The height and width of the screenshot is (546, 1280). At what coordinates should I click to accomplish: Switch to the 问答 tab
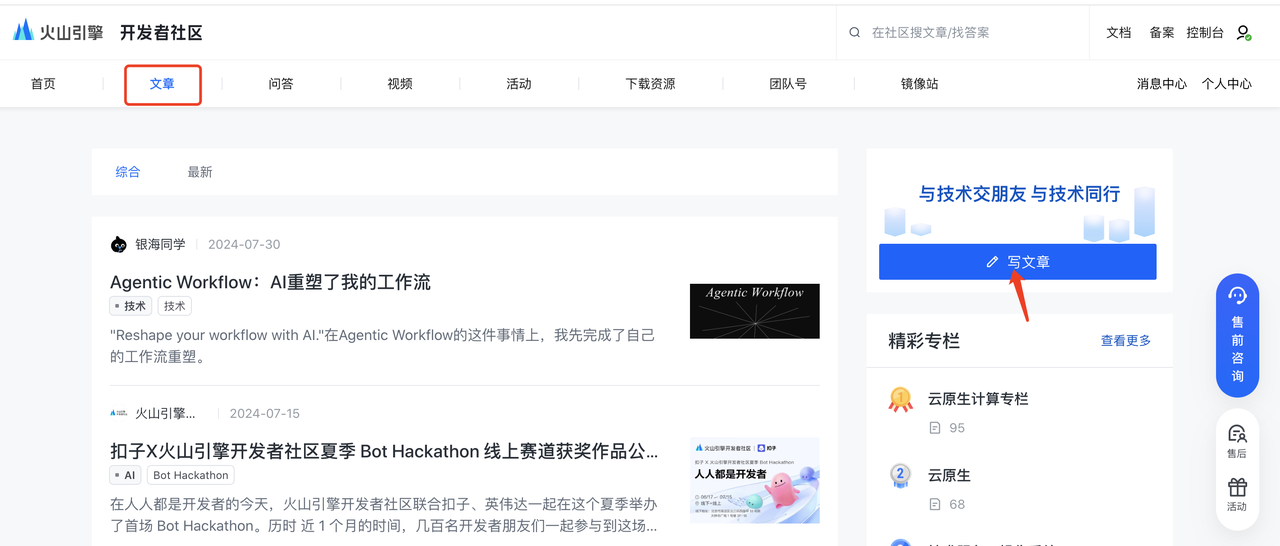(281, 84)
